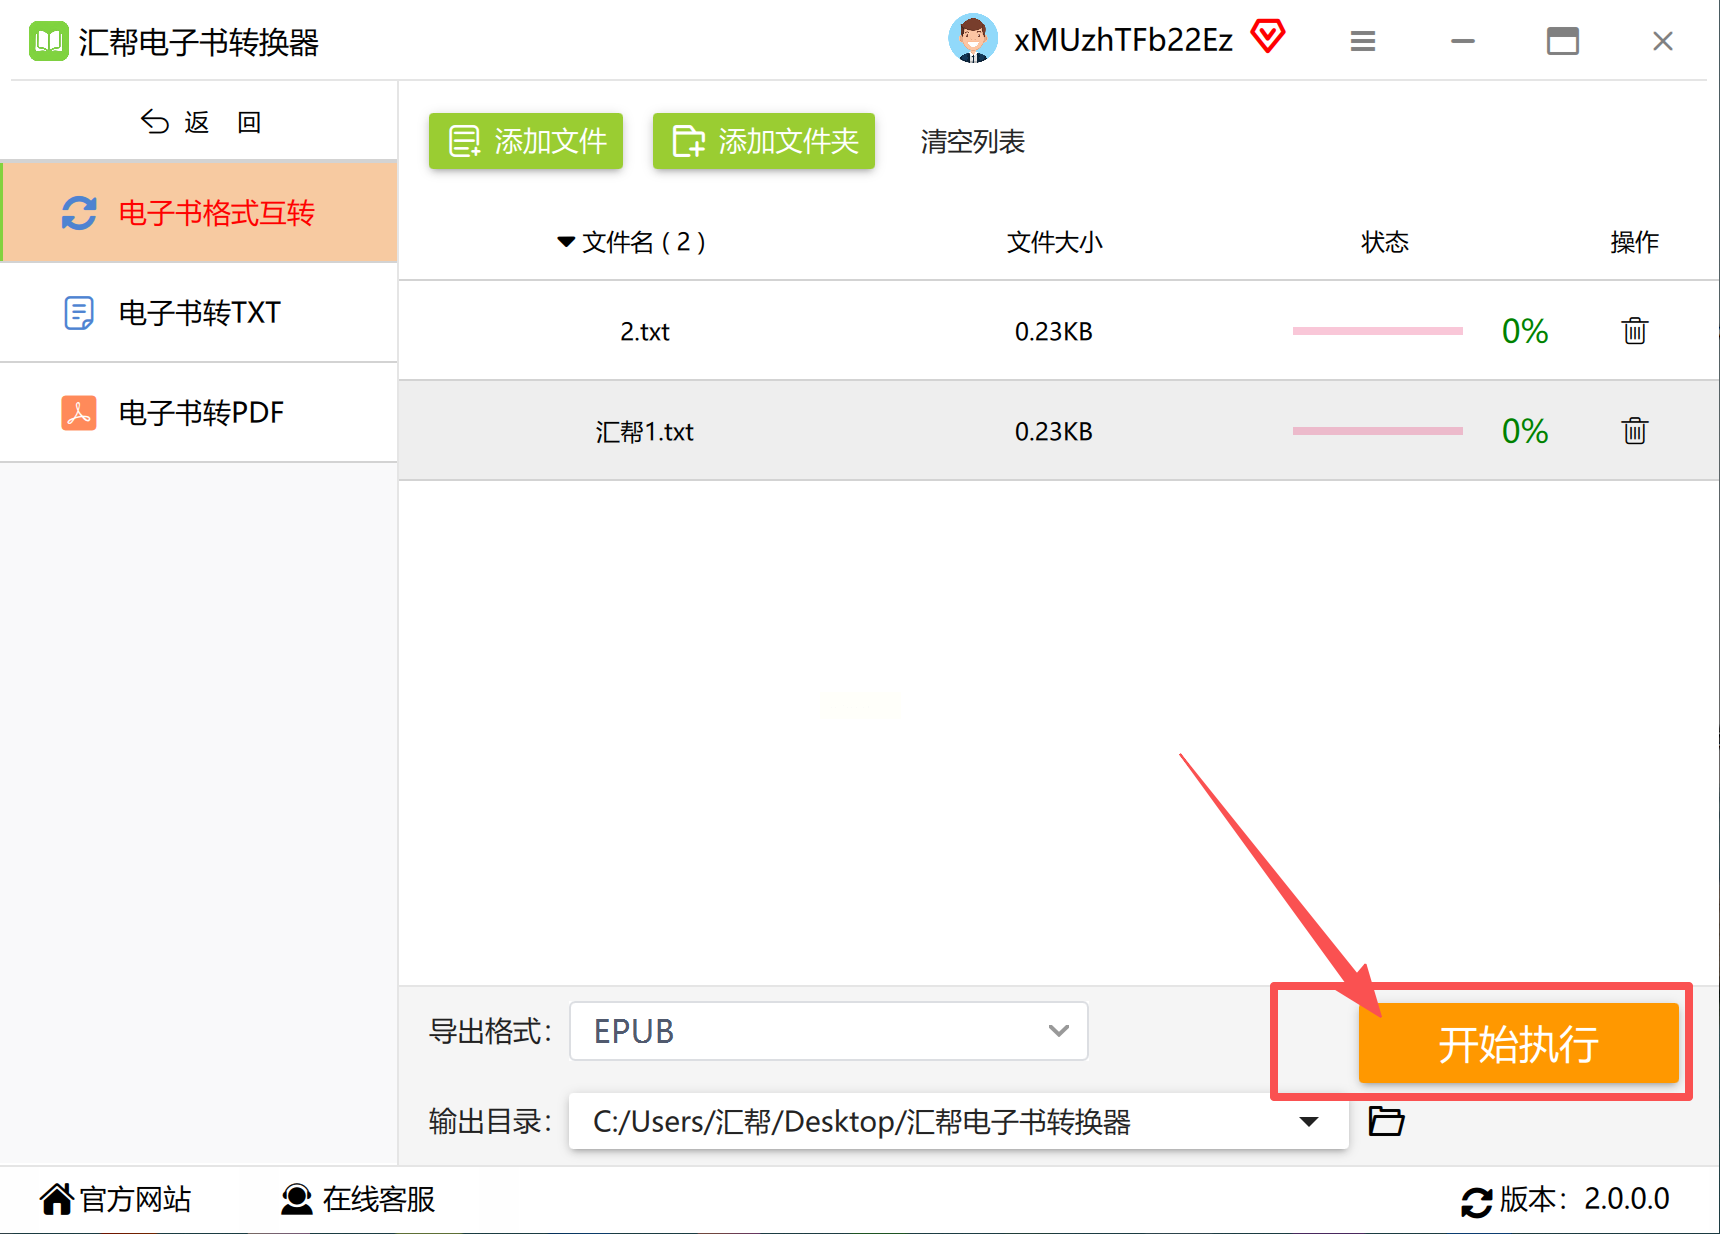Viewport: 1720px width, 1234px height.
Task: Delete the 2.txt file with trash icon
Action: [x=1634, y=331]
